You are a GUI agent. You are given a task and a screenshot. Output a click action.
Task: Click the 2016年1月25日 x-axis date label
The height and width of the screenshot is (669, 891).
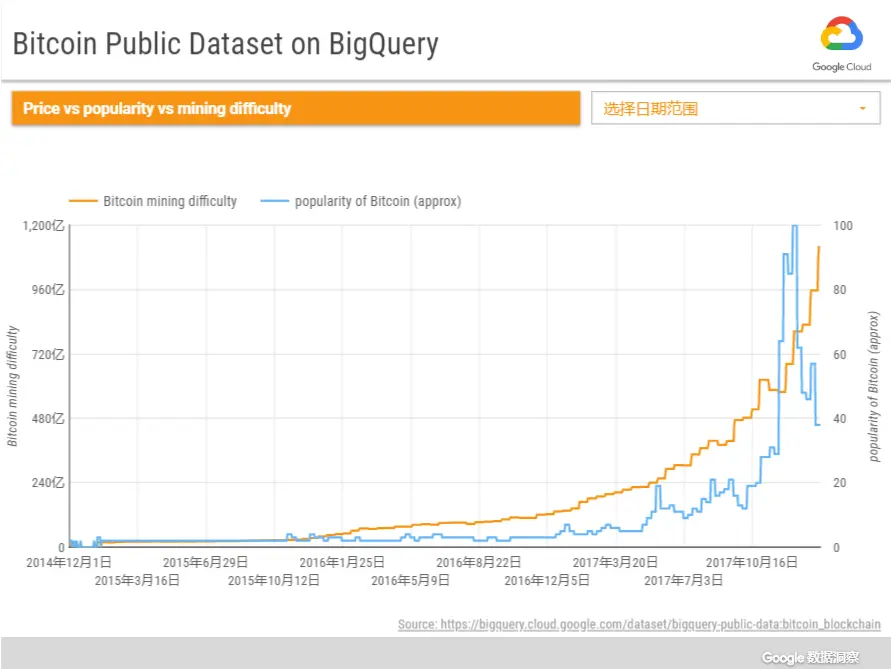(342, 562)
